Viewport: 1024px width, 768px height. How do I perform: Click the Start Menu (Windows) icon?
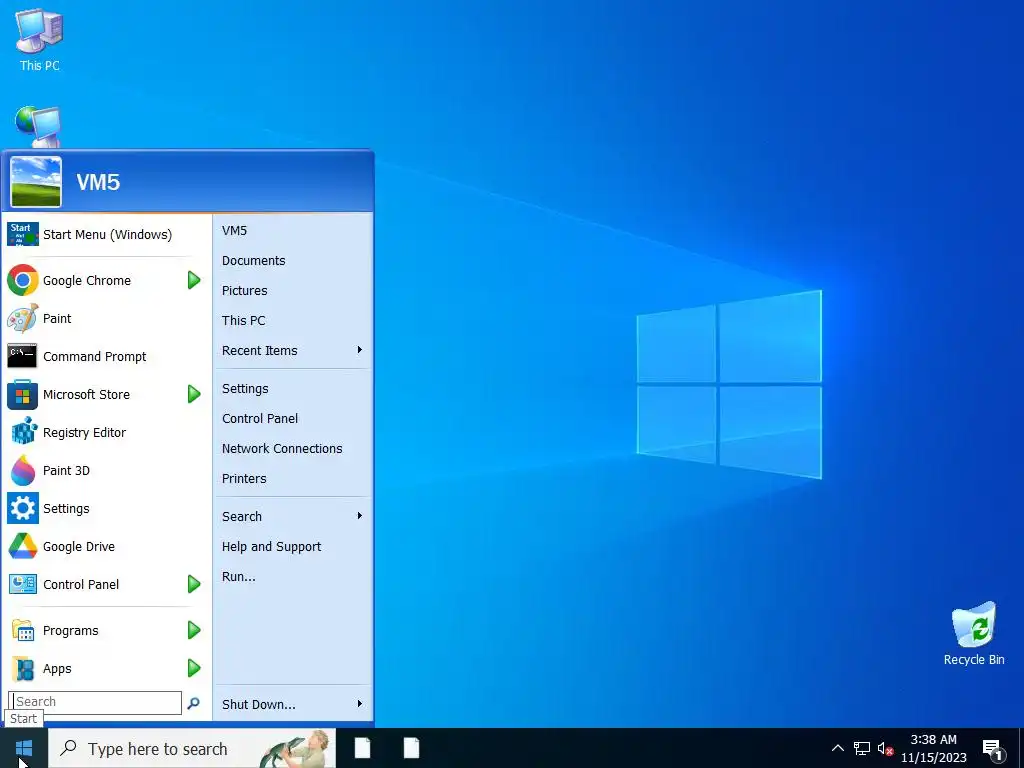pyautogui.click(x=22, y=234)
